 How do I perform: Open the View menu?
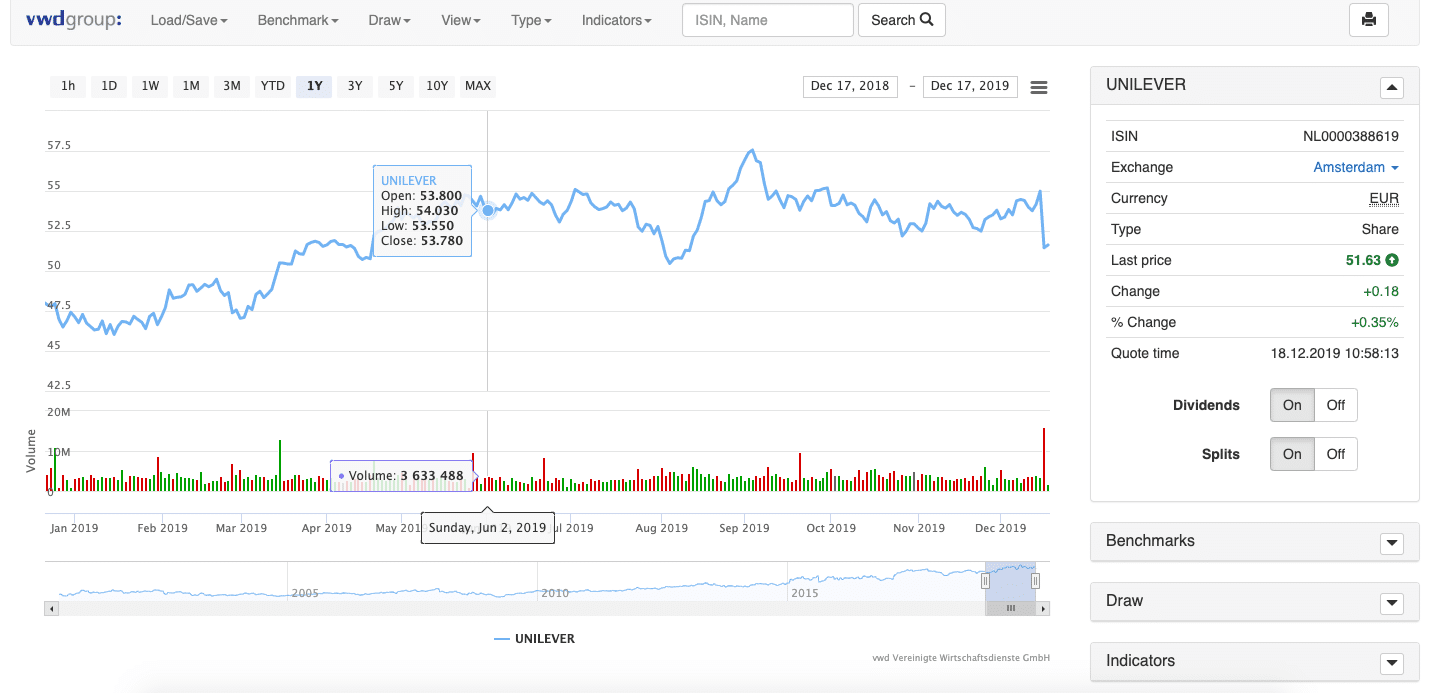point(461,20)
